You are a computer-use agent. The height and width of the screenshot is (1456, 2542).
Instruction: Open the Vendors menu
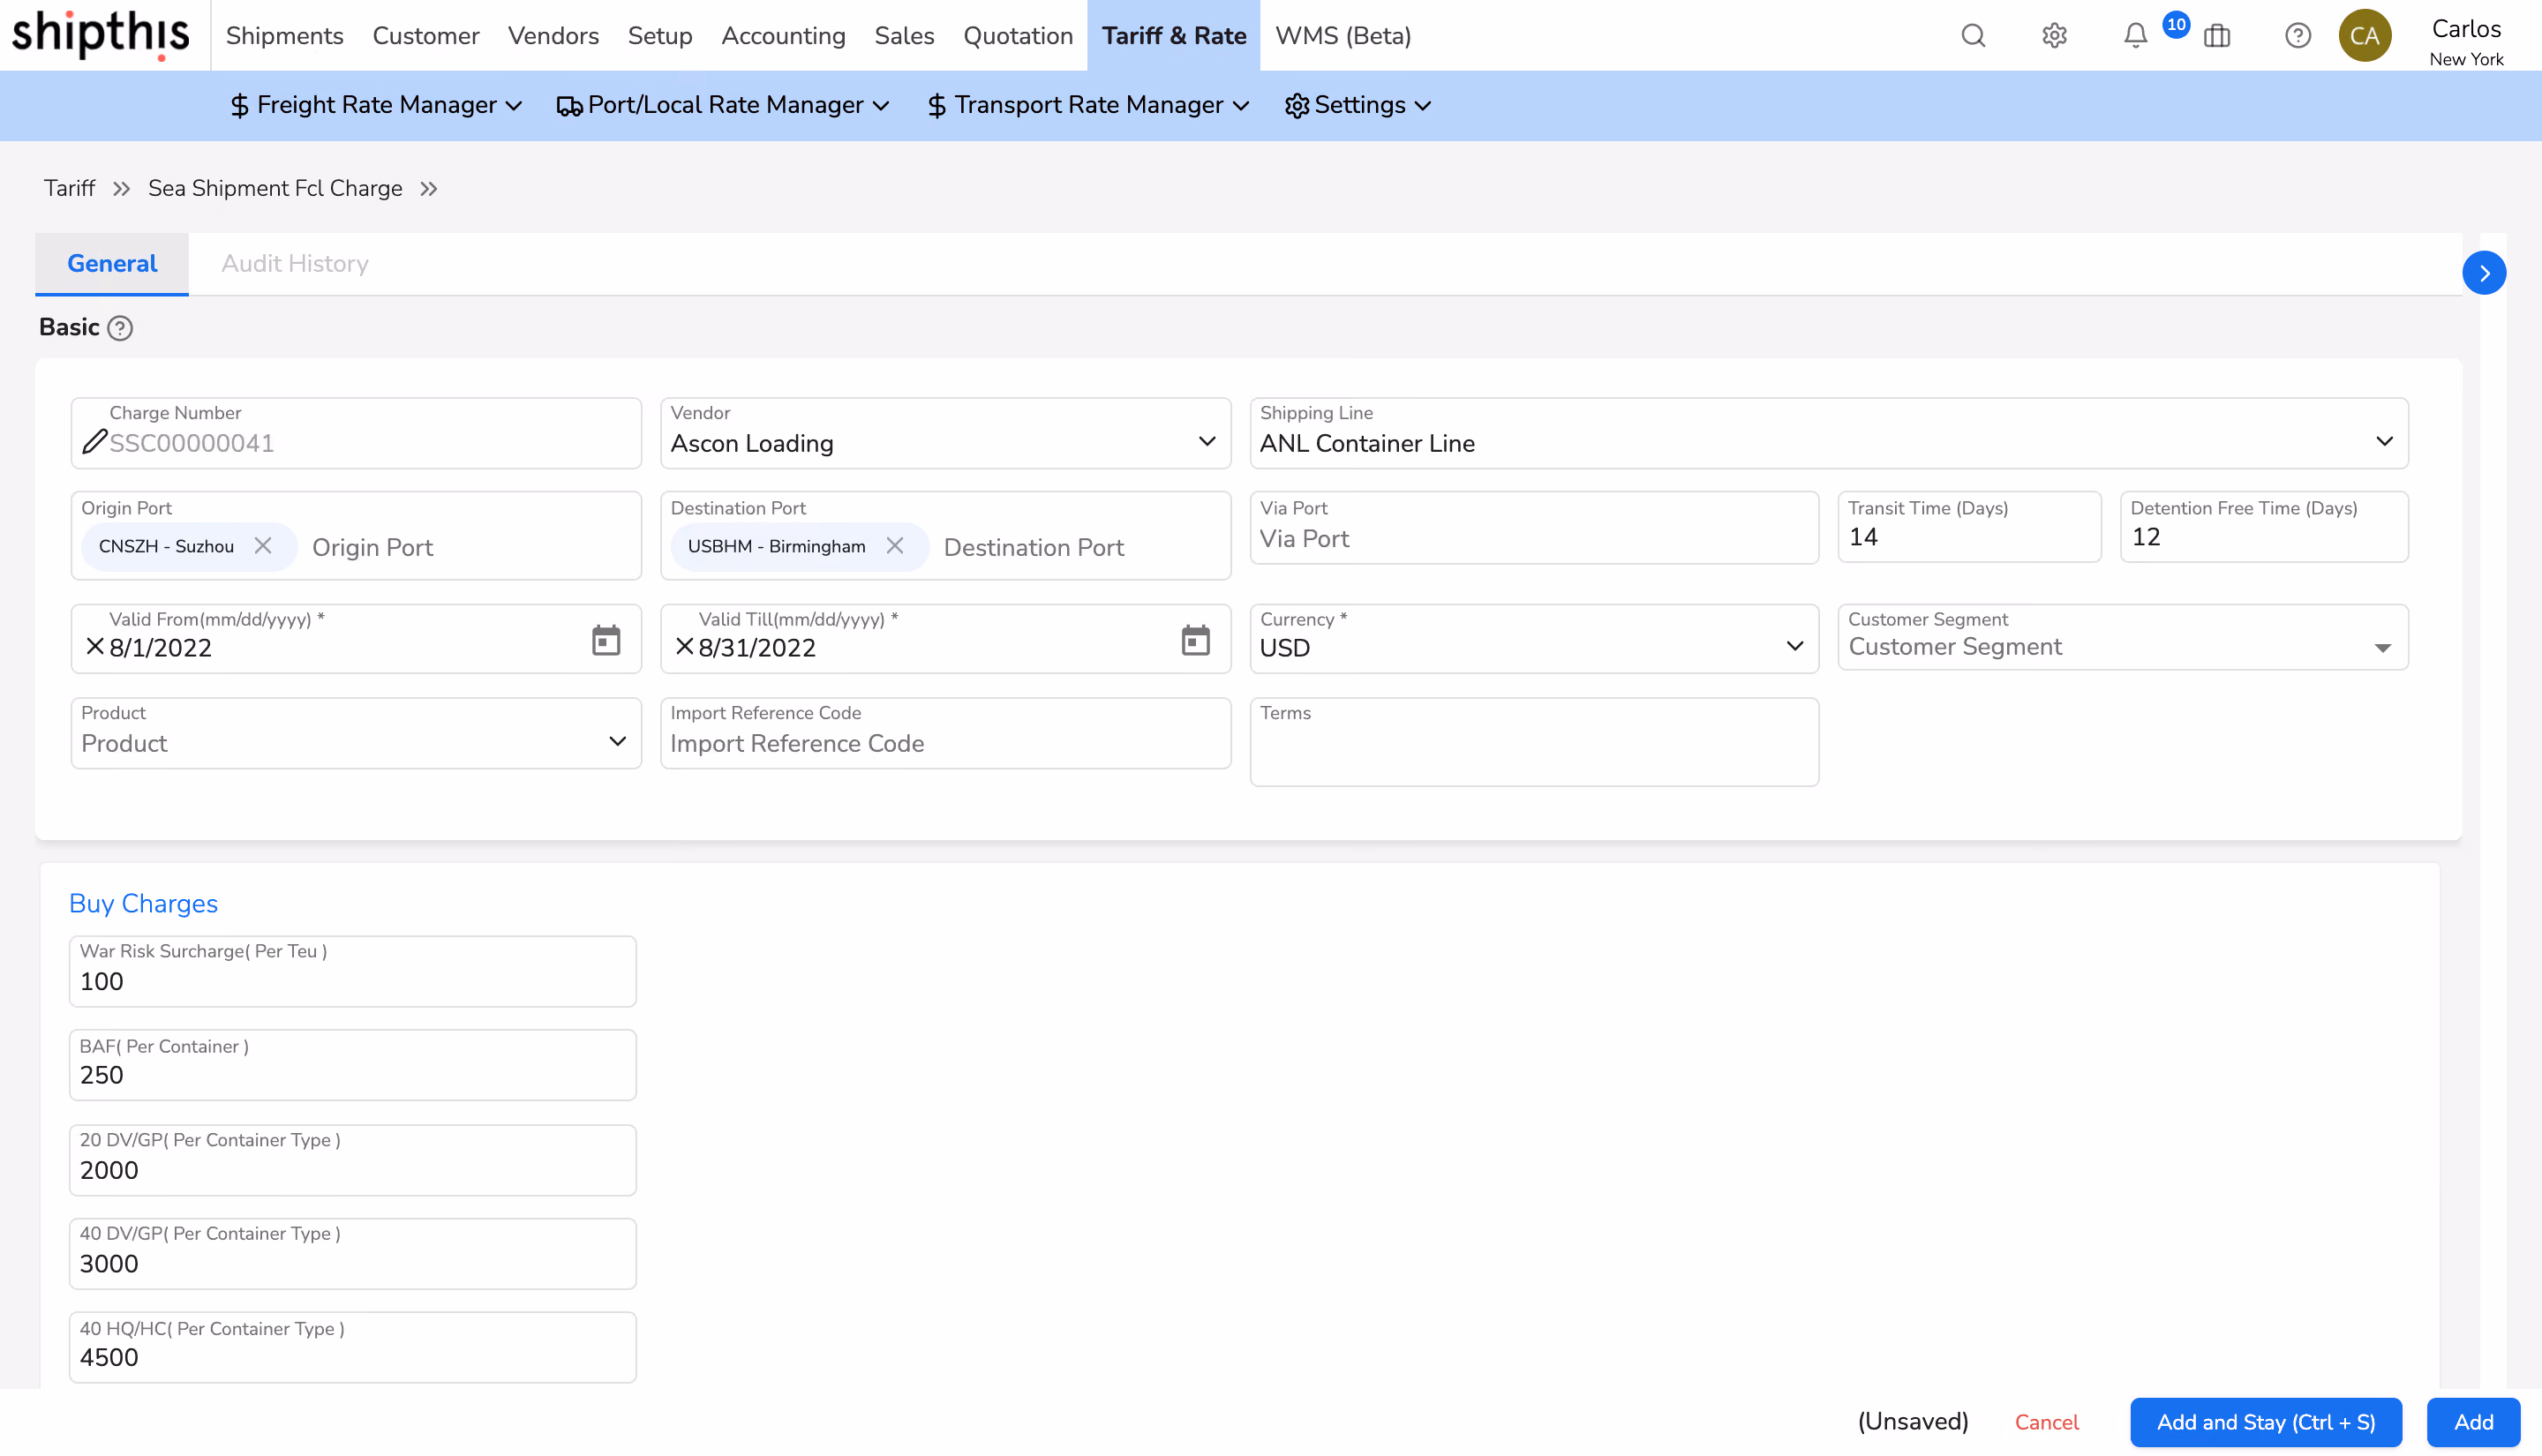[553, 36]
